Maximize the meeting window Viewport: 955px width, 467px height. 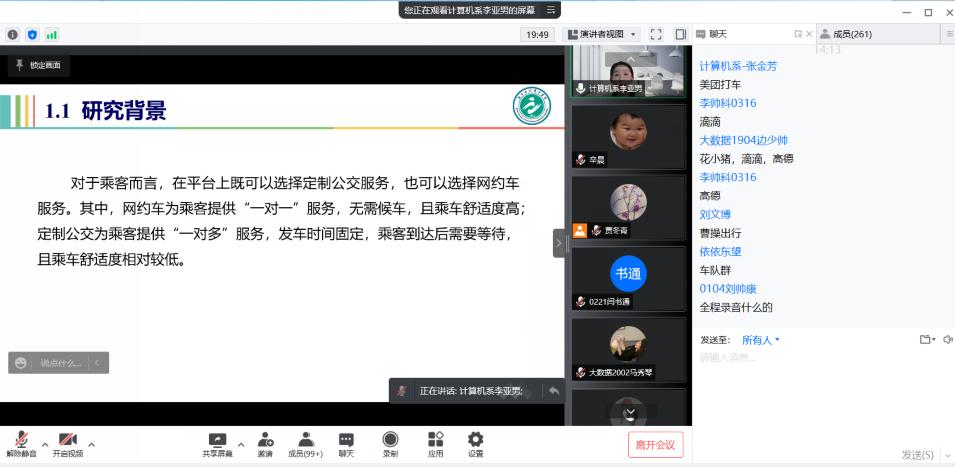pyautogui.click(x=928, y=12)
